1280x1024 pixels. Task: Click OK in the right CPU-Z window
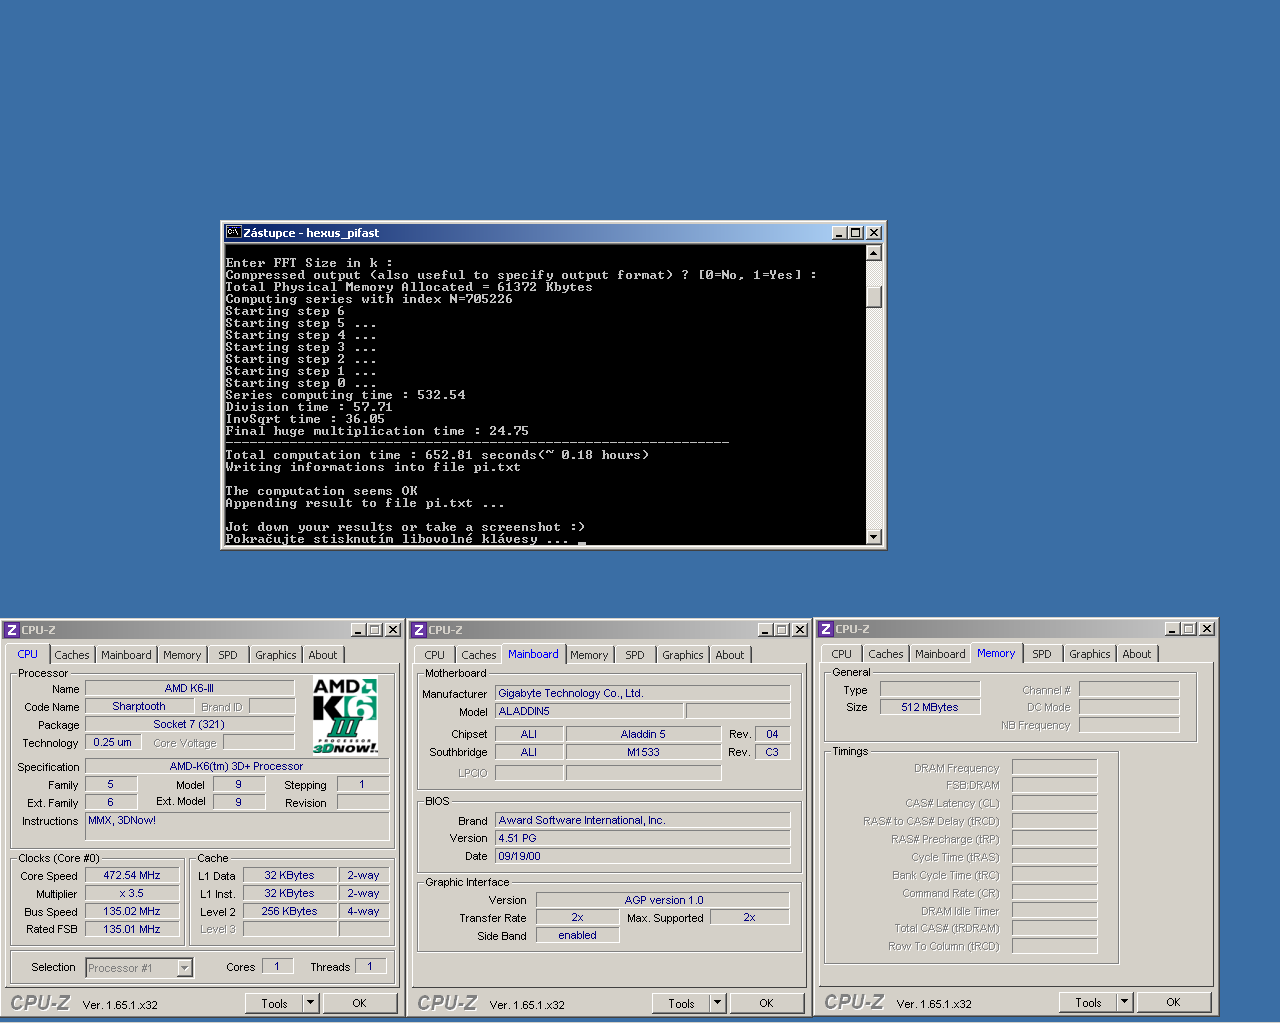point(1173,1002)
